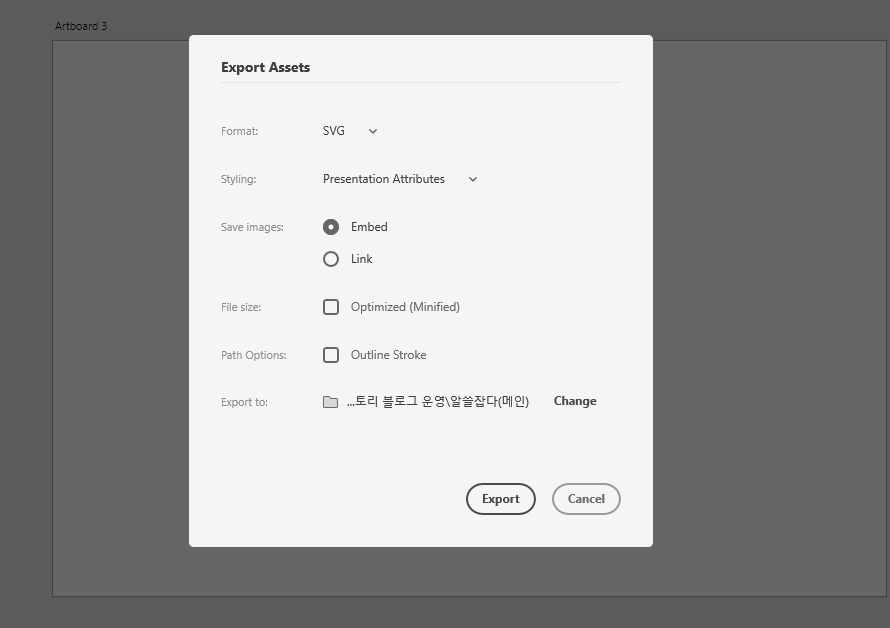Click the export destination folder icon
The height and width of the screenshot is (628, 890).
[330, 402]
